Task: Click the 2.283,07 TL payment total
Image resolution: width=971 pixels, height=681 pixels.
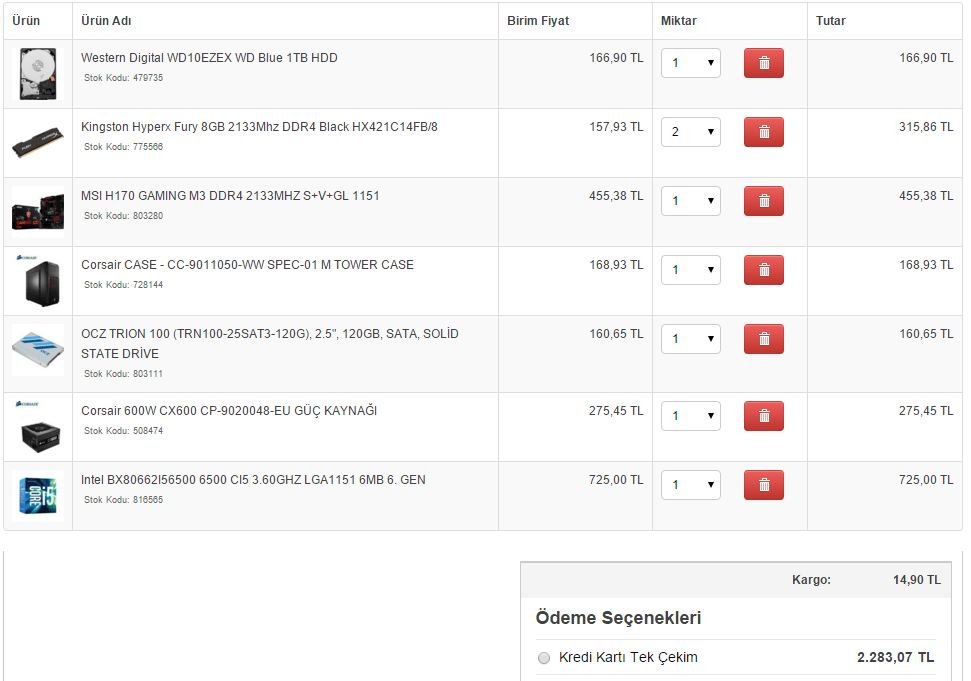Action: coord(895,657)
